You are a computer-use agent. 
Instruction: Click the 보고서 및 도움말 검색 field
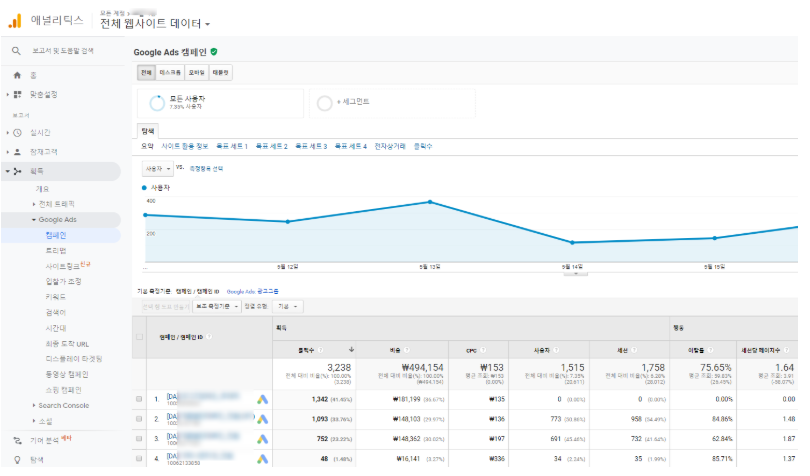(63, 51)
